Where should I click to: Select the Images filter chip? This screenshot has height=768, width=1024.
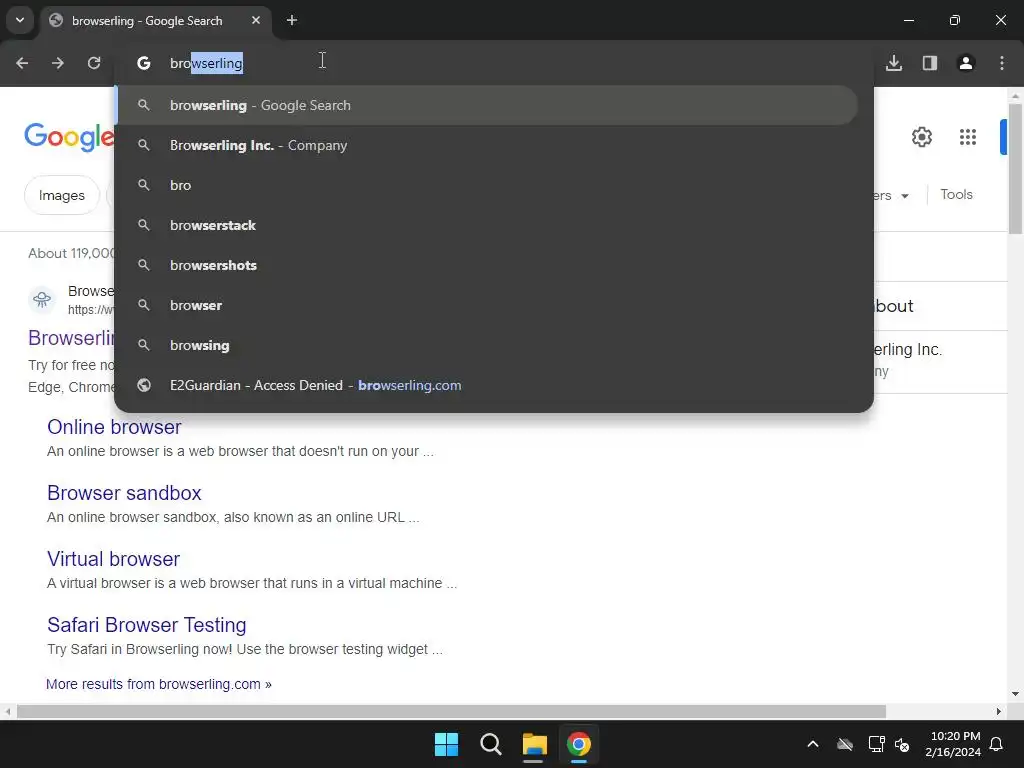point(61,195)
